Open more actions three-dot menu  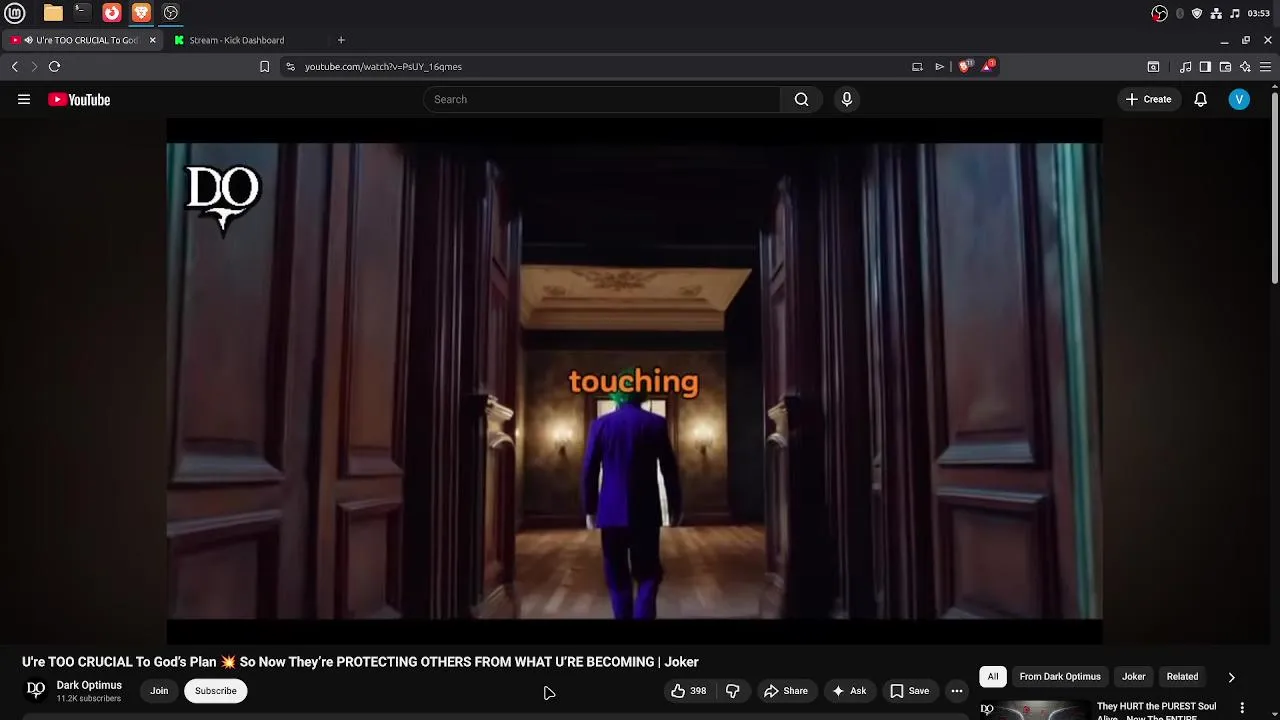(957, 691)
